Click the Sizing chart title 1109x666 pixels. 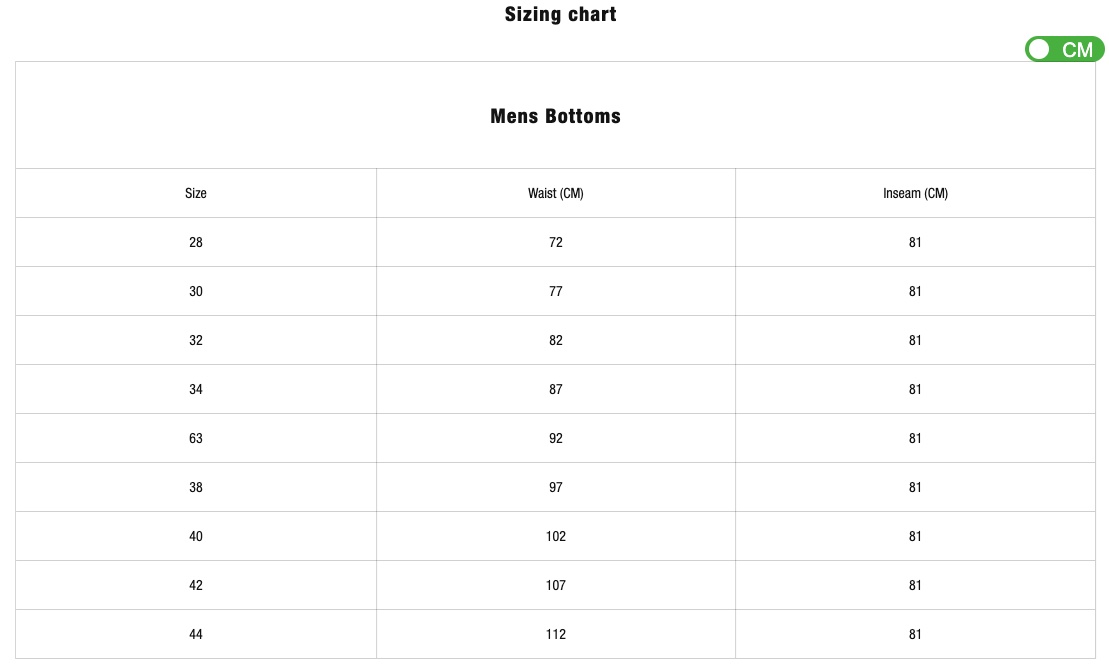click(560, 15)
